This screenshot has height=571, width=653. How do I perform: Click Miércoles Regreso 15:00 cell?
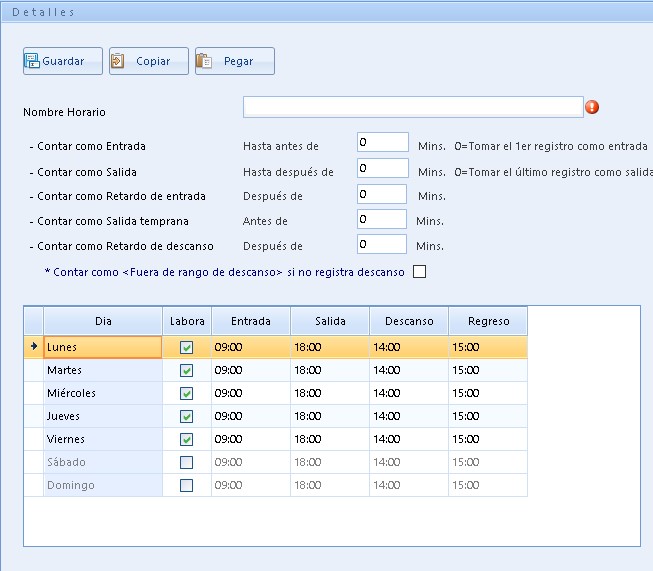tap(488, 393)
